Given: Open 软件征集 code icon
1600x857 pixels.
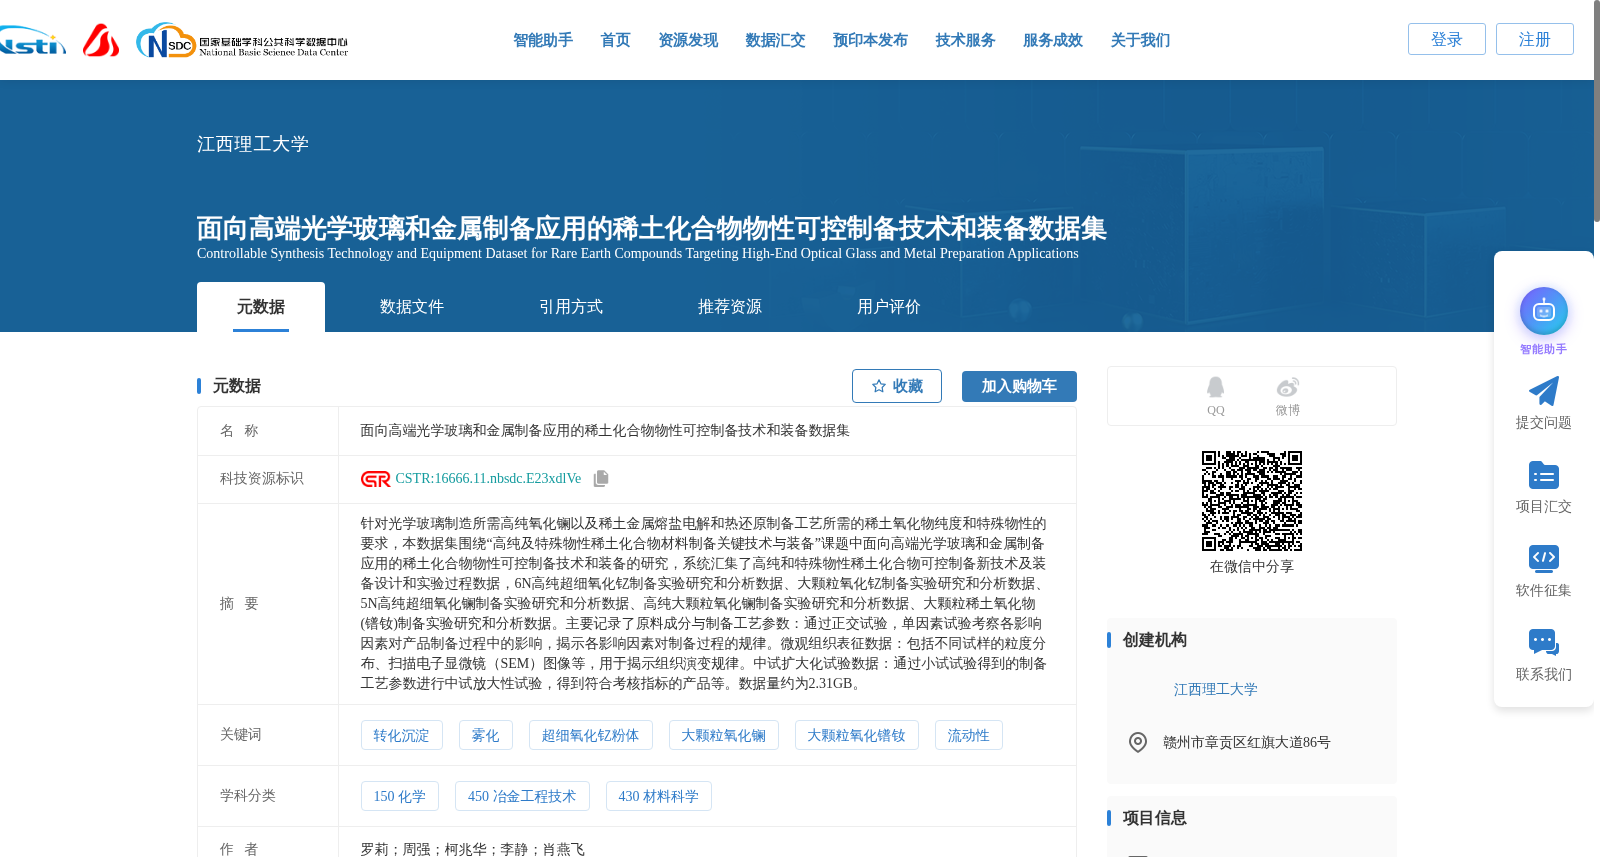Looking at the screenshot, I should [1544, 558].
